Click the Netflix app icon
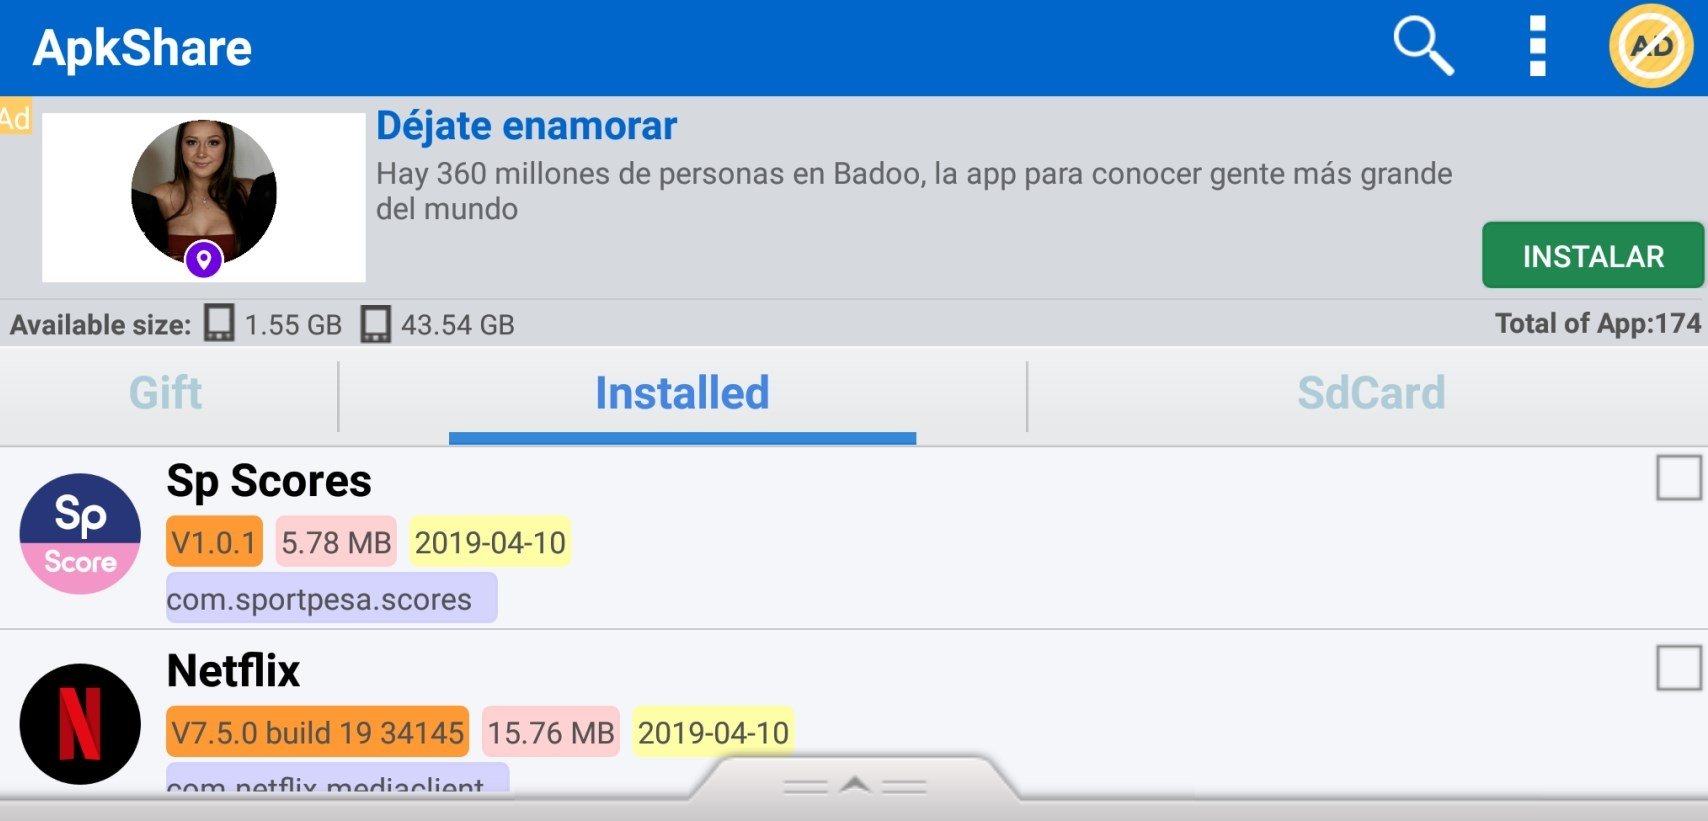Screen dimensions: 1708x821 (80, 724)
